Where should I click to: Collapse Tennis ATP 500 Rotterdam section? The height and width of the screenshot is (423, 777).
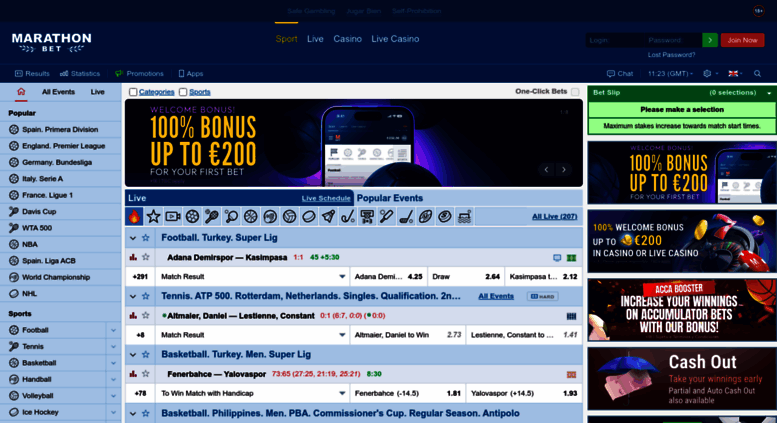(x=132, y=297)
